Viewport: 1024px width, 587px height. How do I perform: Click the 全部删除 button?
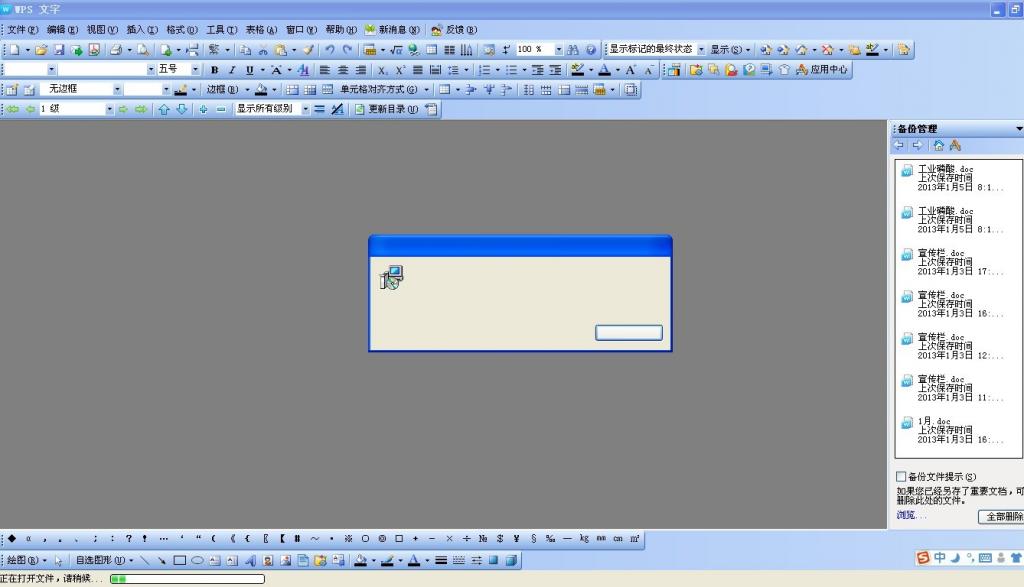click(1003, 516)
